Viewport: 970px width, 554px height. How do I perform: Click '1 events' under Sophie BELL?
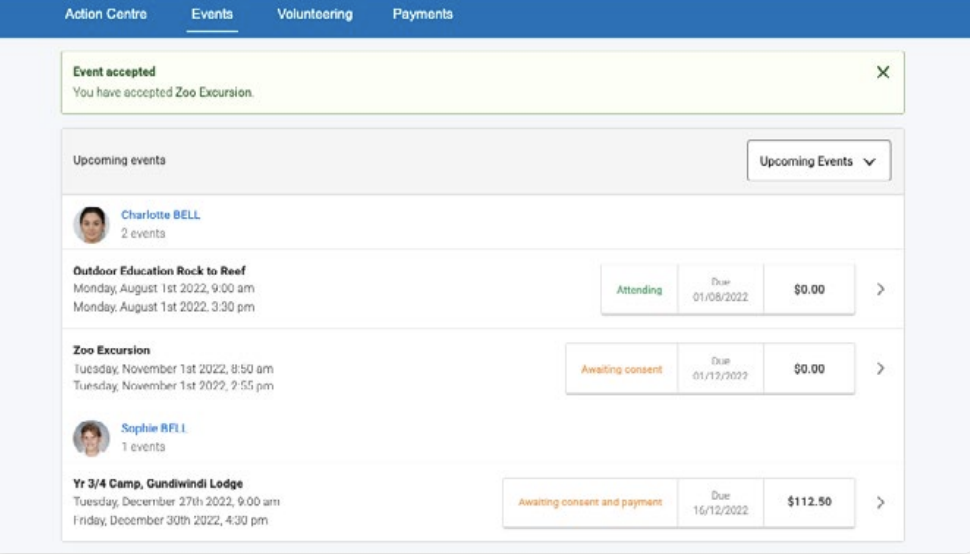point(143,446)
